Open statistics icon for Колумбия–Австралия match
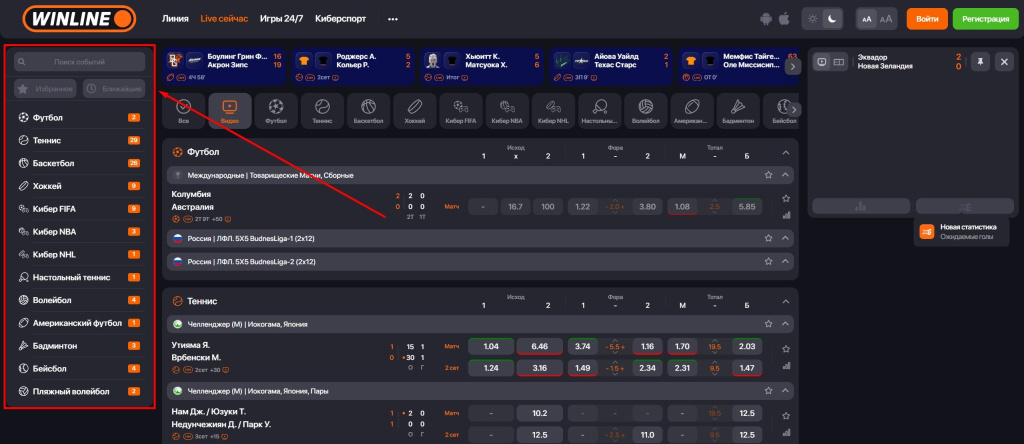The height and width of the screenshot is (444, 1024). [x=785, y=214]
